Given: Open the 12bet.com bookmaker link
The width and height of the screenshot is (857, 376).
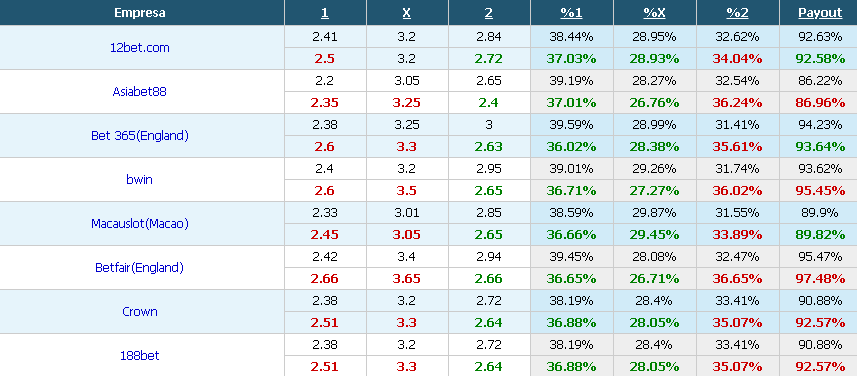Looking at the screenshot, I should point(139,48).
